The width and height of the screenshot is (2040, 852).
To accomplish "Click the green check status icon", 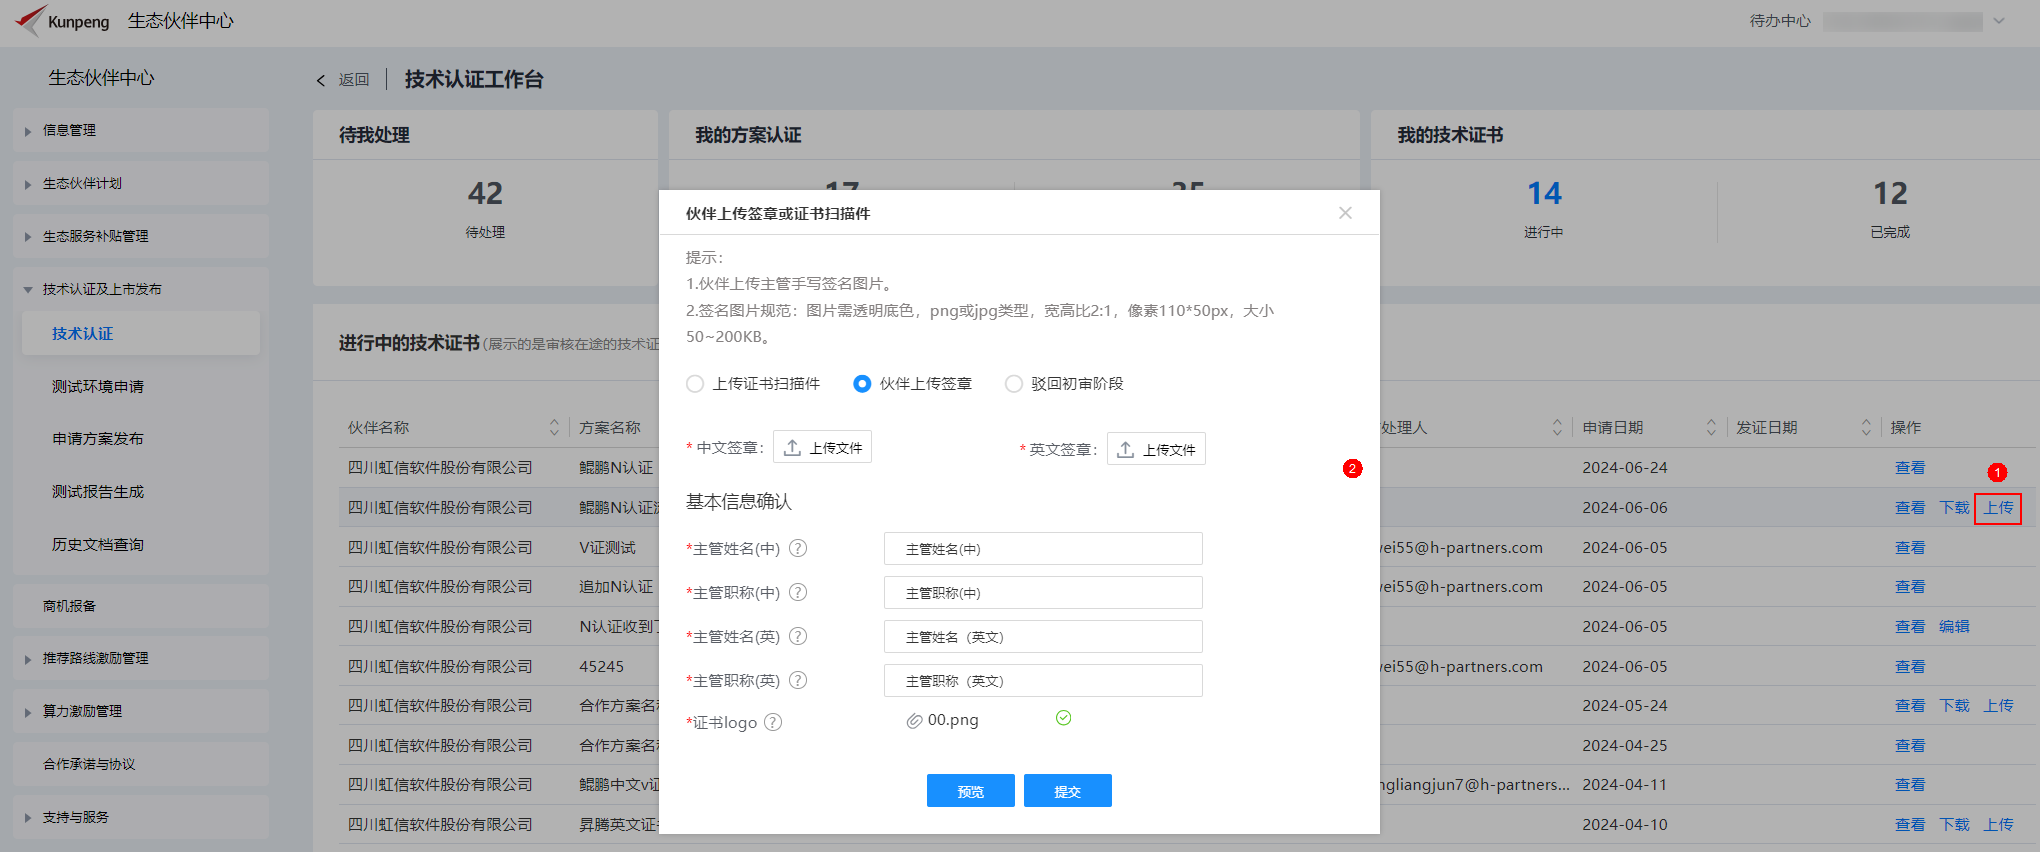I will coord(1064,718).
